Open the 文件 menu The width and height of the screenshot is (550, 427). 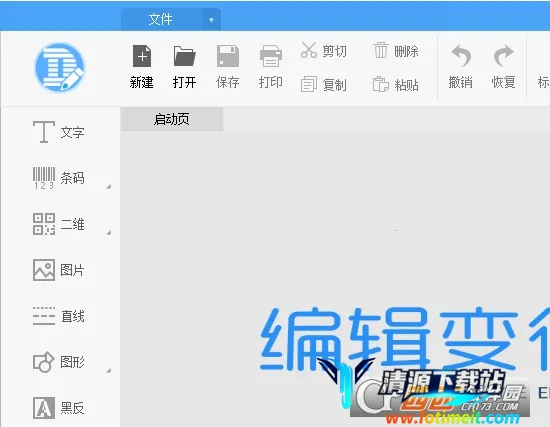161,19
